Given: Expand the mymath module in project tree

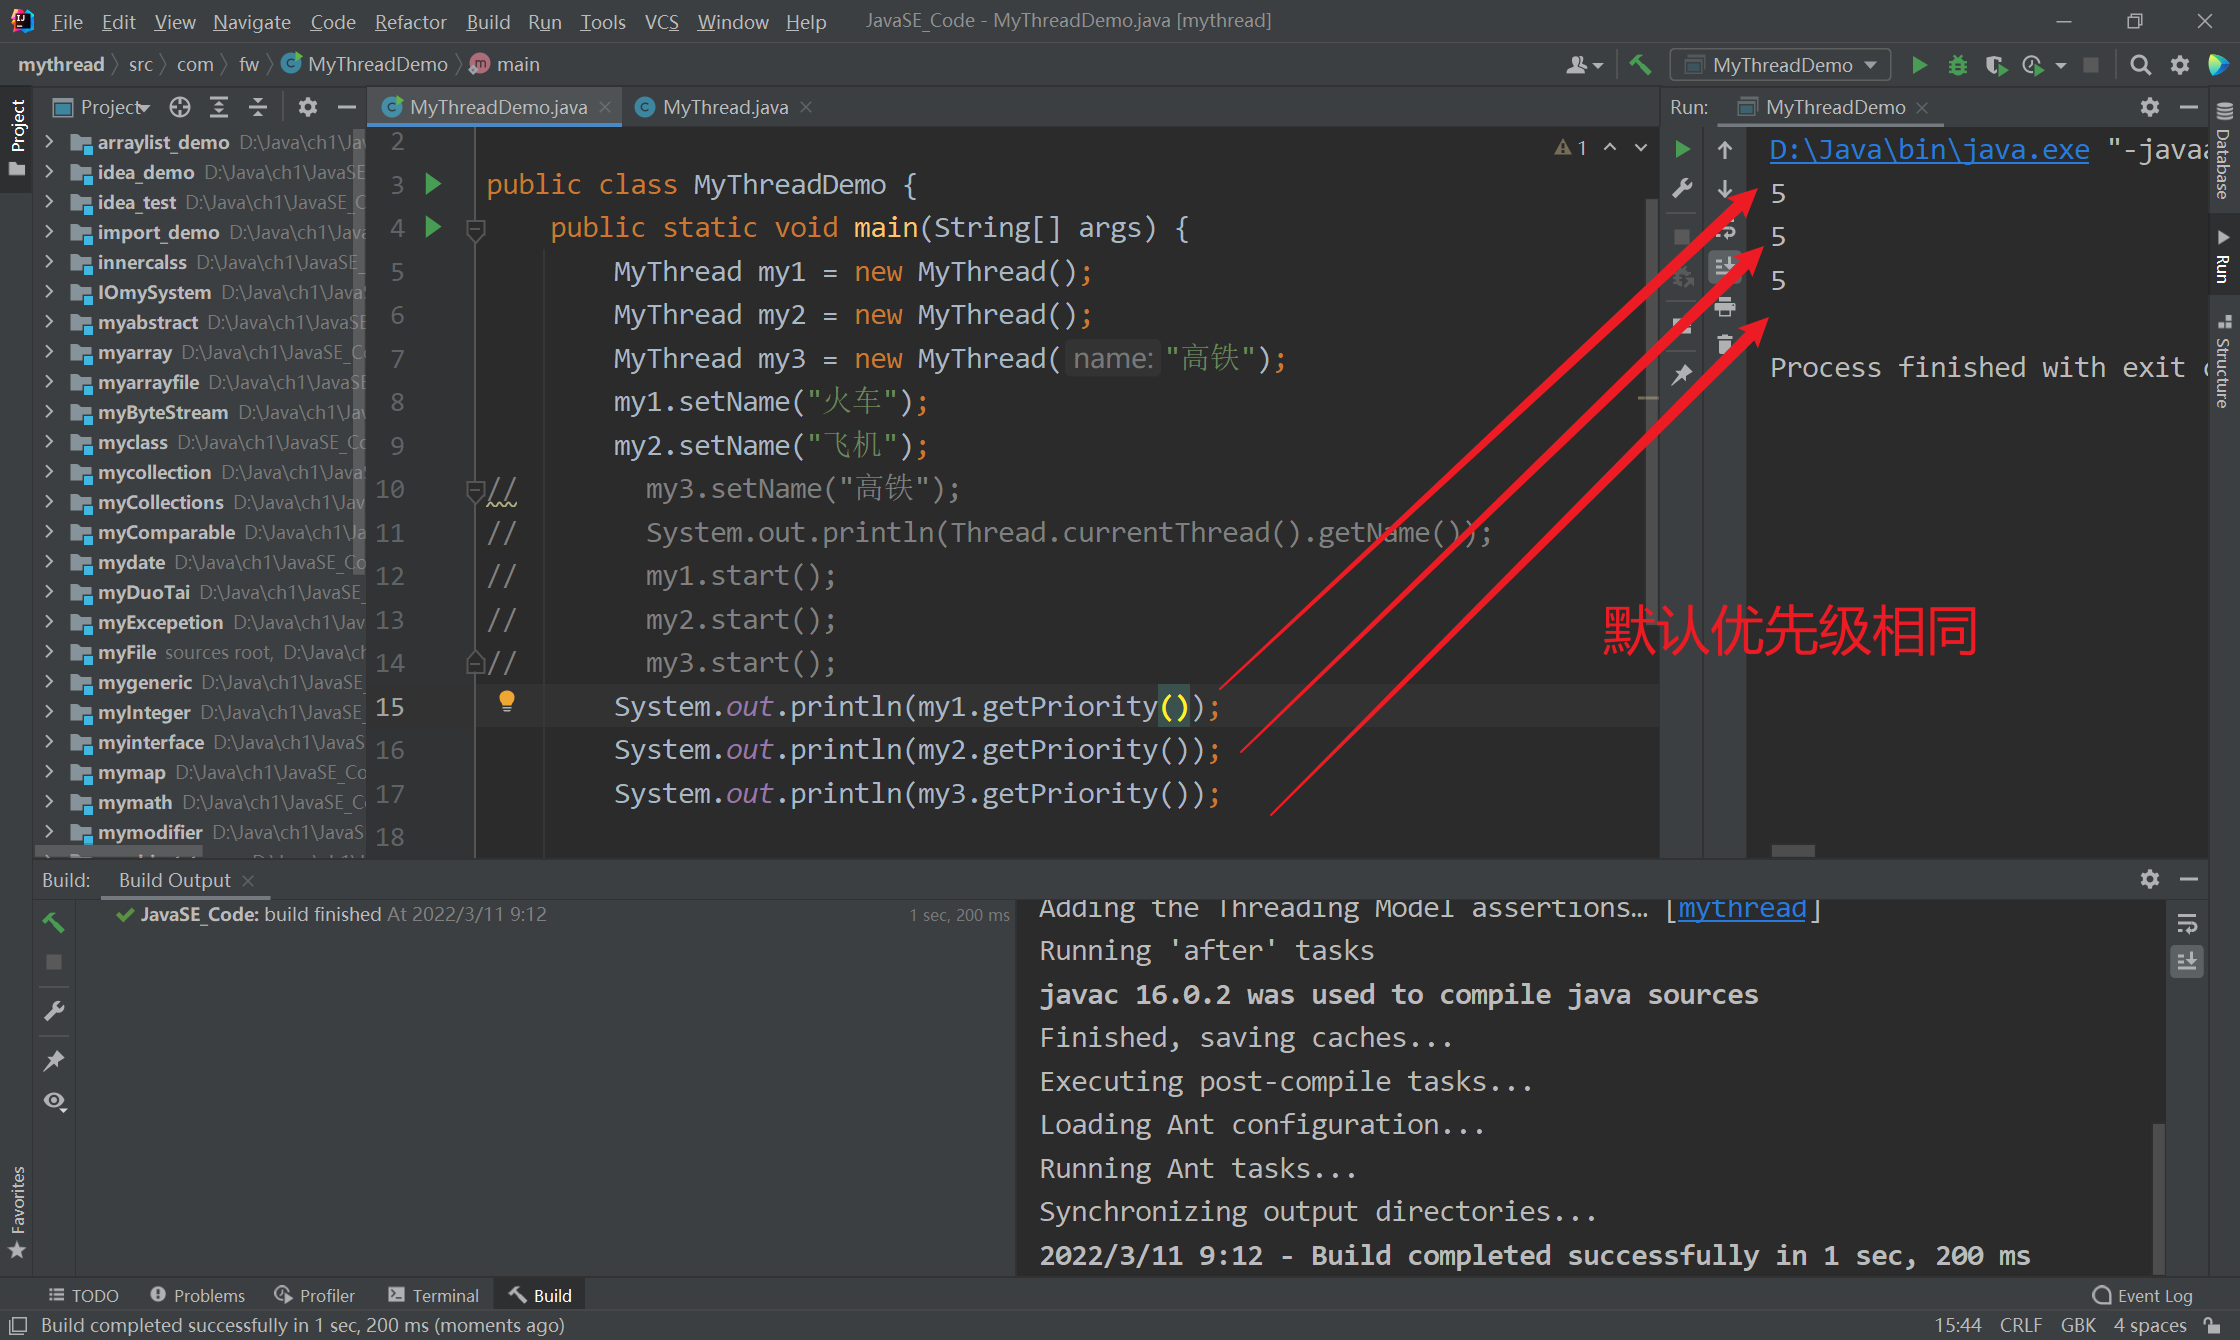Looking at the screenshot, I should [48, 802].
